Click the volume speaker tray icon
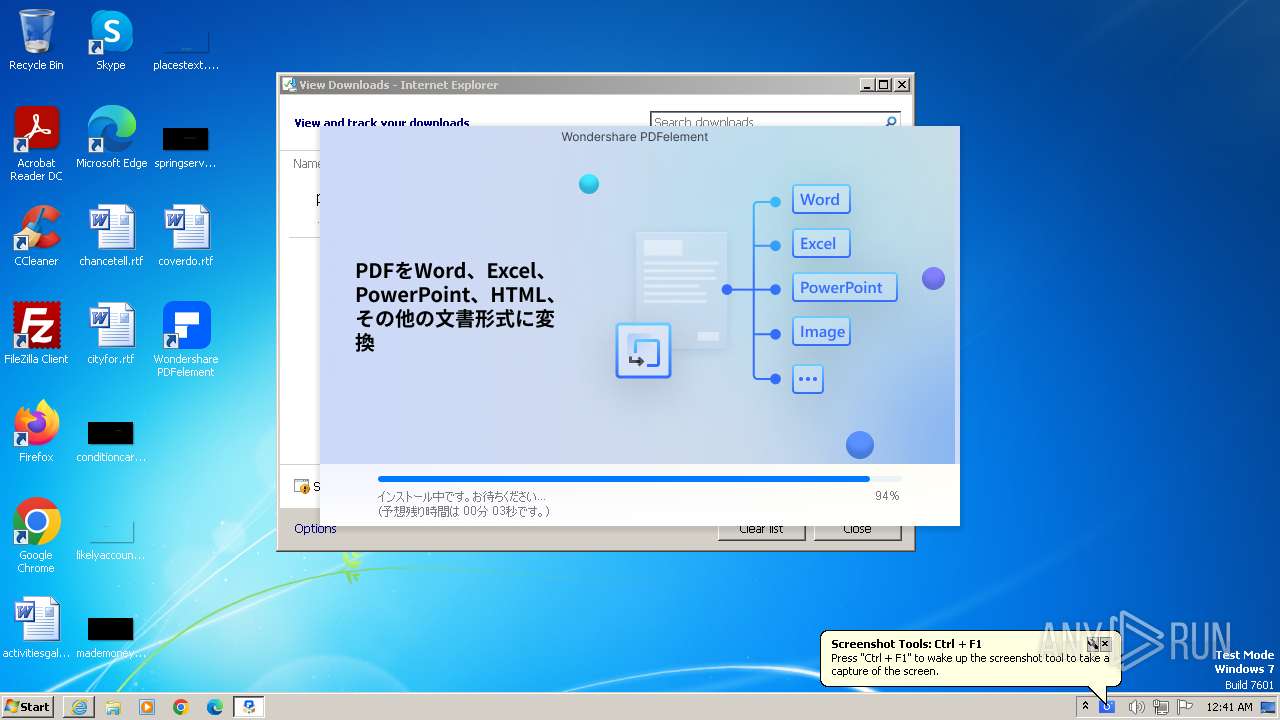The width and height of the screenshot is (1280, 720). tap(1136, 707)
